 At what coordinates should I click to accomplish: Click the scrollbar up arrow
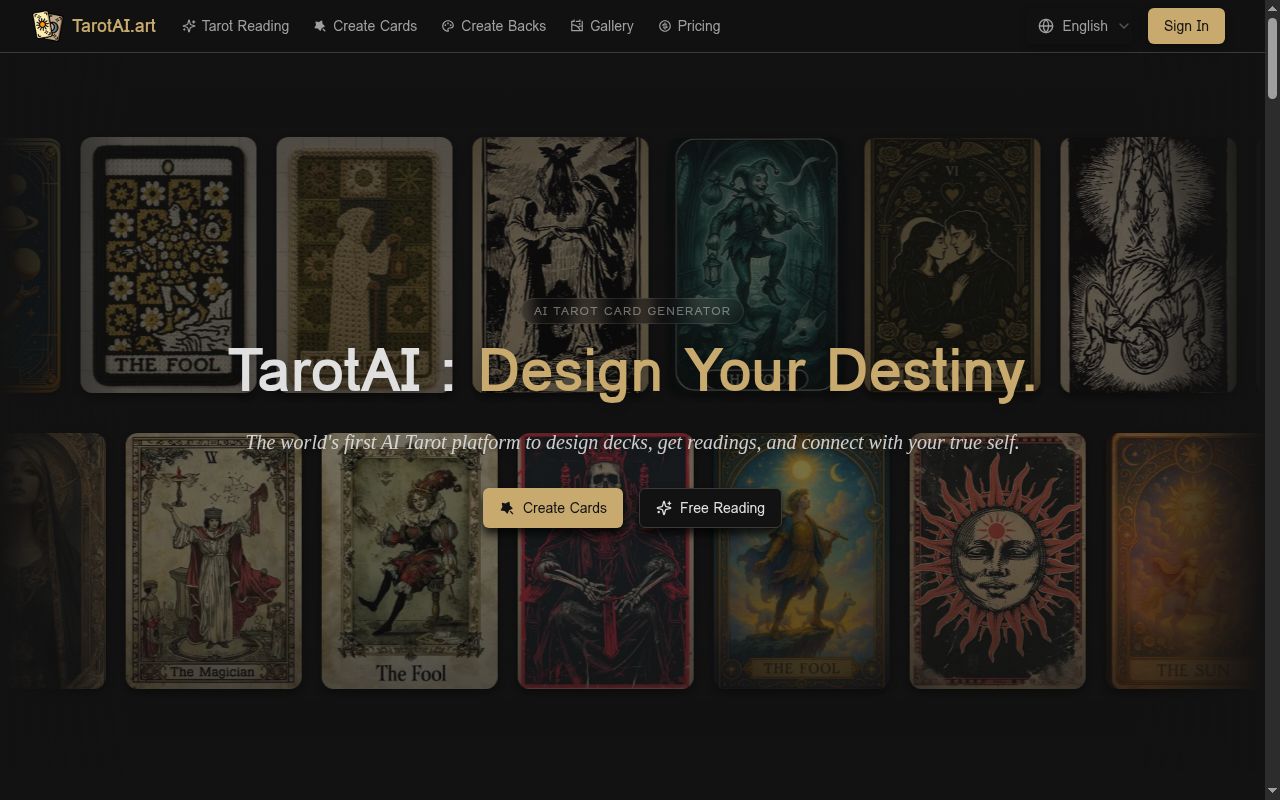(1272, 7)
